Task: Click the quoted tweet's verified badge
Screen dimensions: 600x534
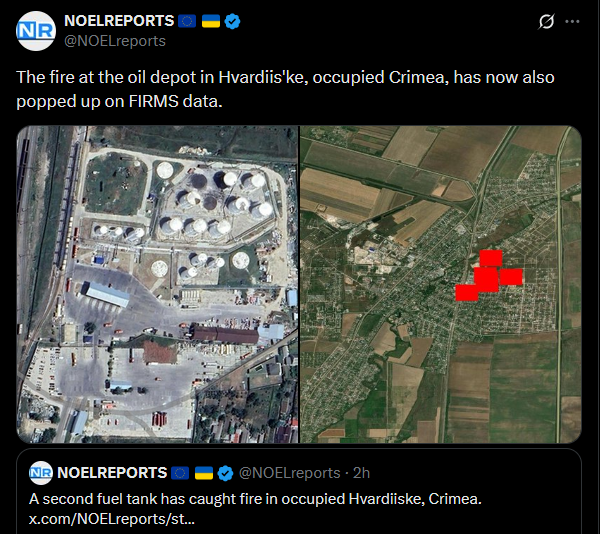Action: tap(225, 473)
